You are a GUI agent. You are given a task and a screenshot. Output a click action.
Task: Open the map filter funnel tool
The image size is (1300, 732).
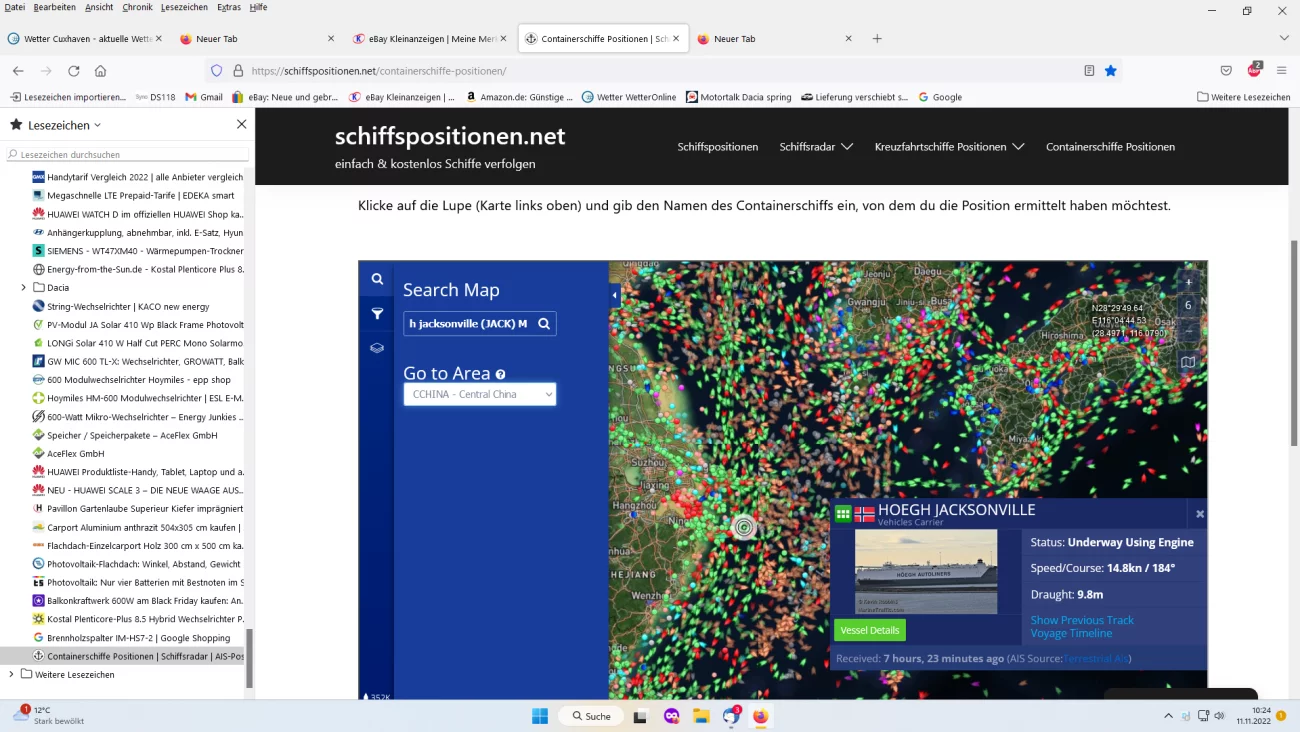pyautogui.click(x=377, y=314)
